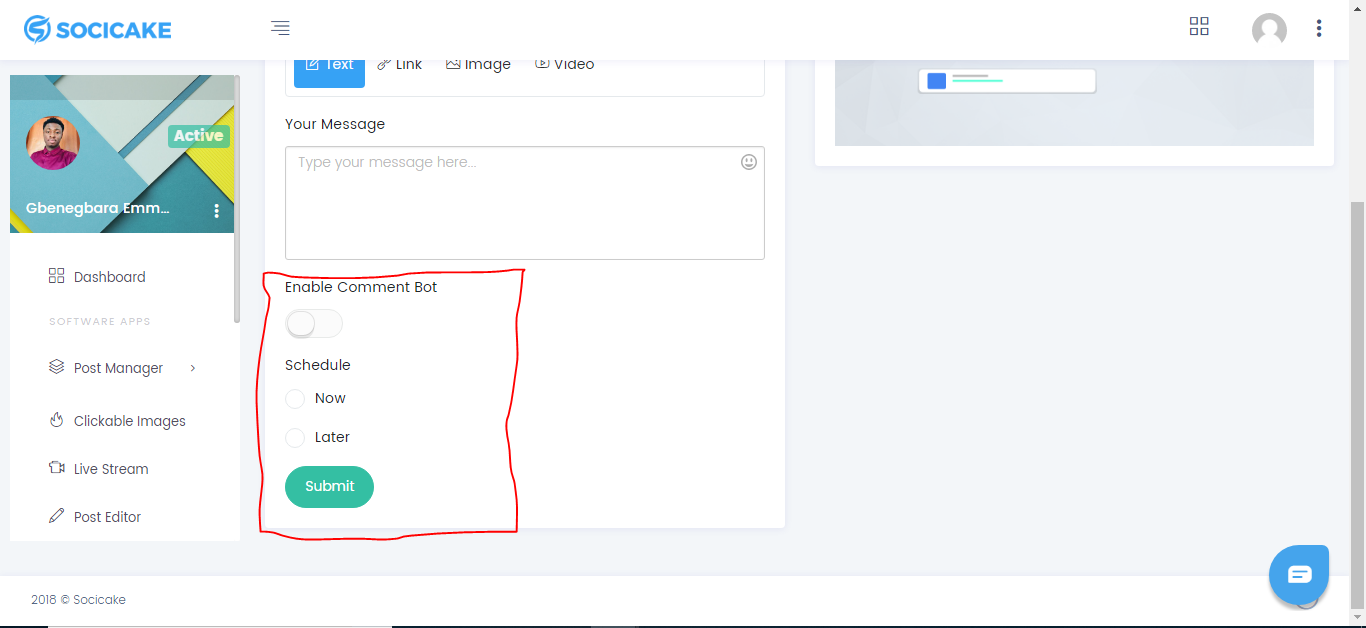1366x628 pixels.
Task: Select the Later schedule radio button
Action: point(295,438)
